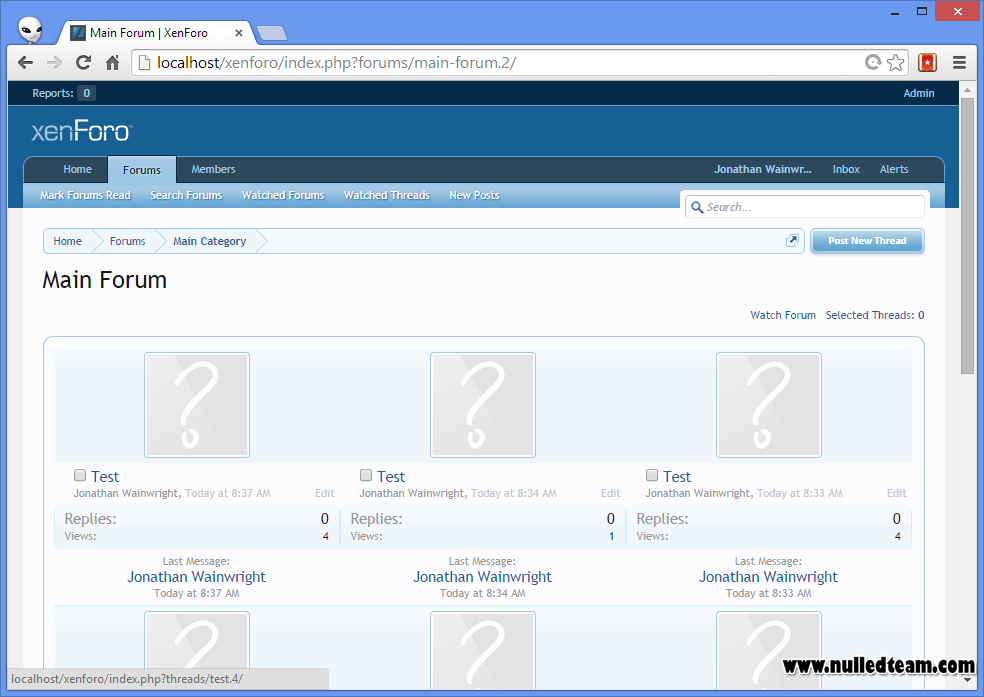Click the search magnifier icon
The image size is (984, 697).
[x=697, y=207]
